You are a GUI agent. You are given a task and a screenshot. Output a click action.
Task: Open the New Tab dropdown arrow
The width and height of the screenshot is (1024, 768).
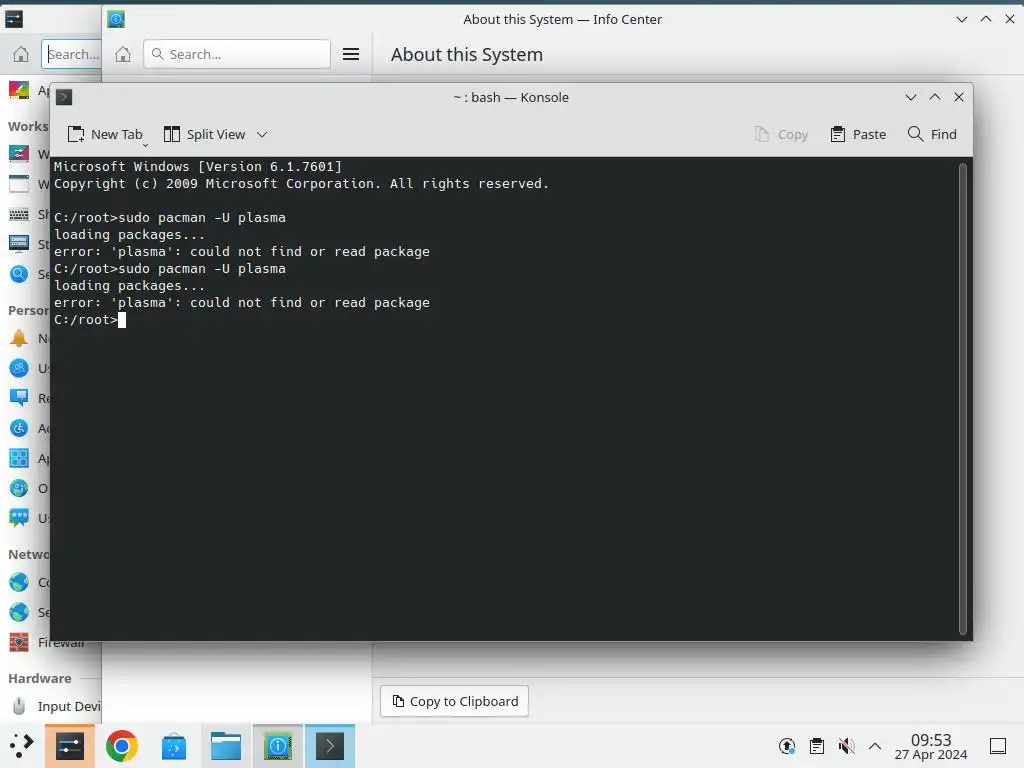click(x=146, y=144)
